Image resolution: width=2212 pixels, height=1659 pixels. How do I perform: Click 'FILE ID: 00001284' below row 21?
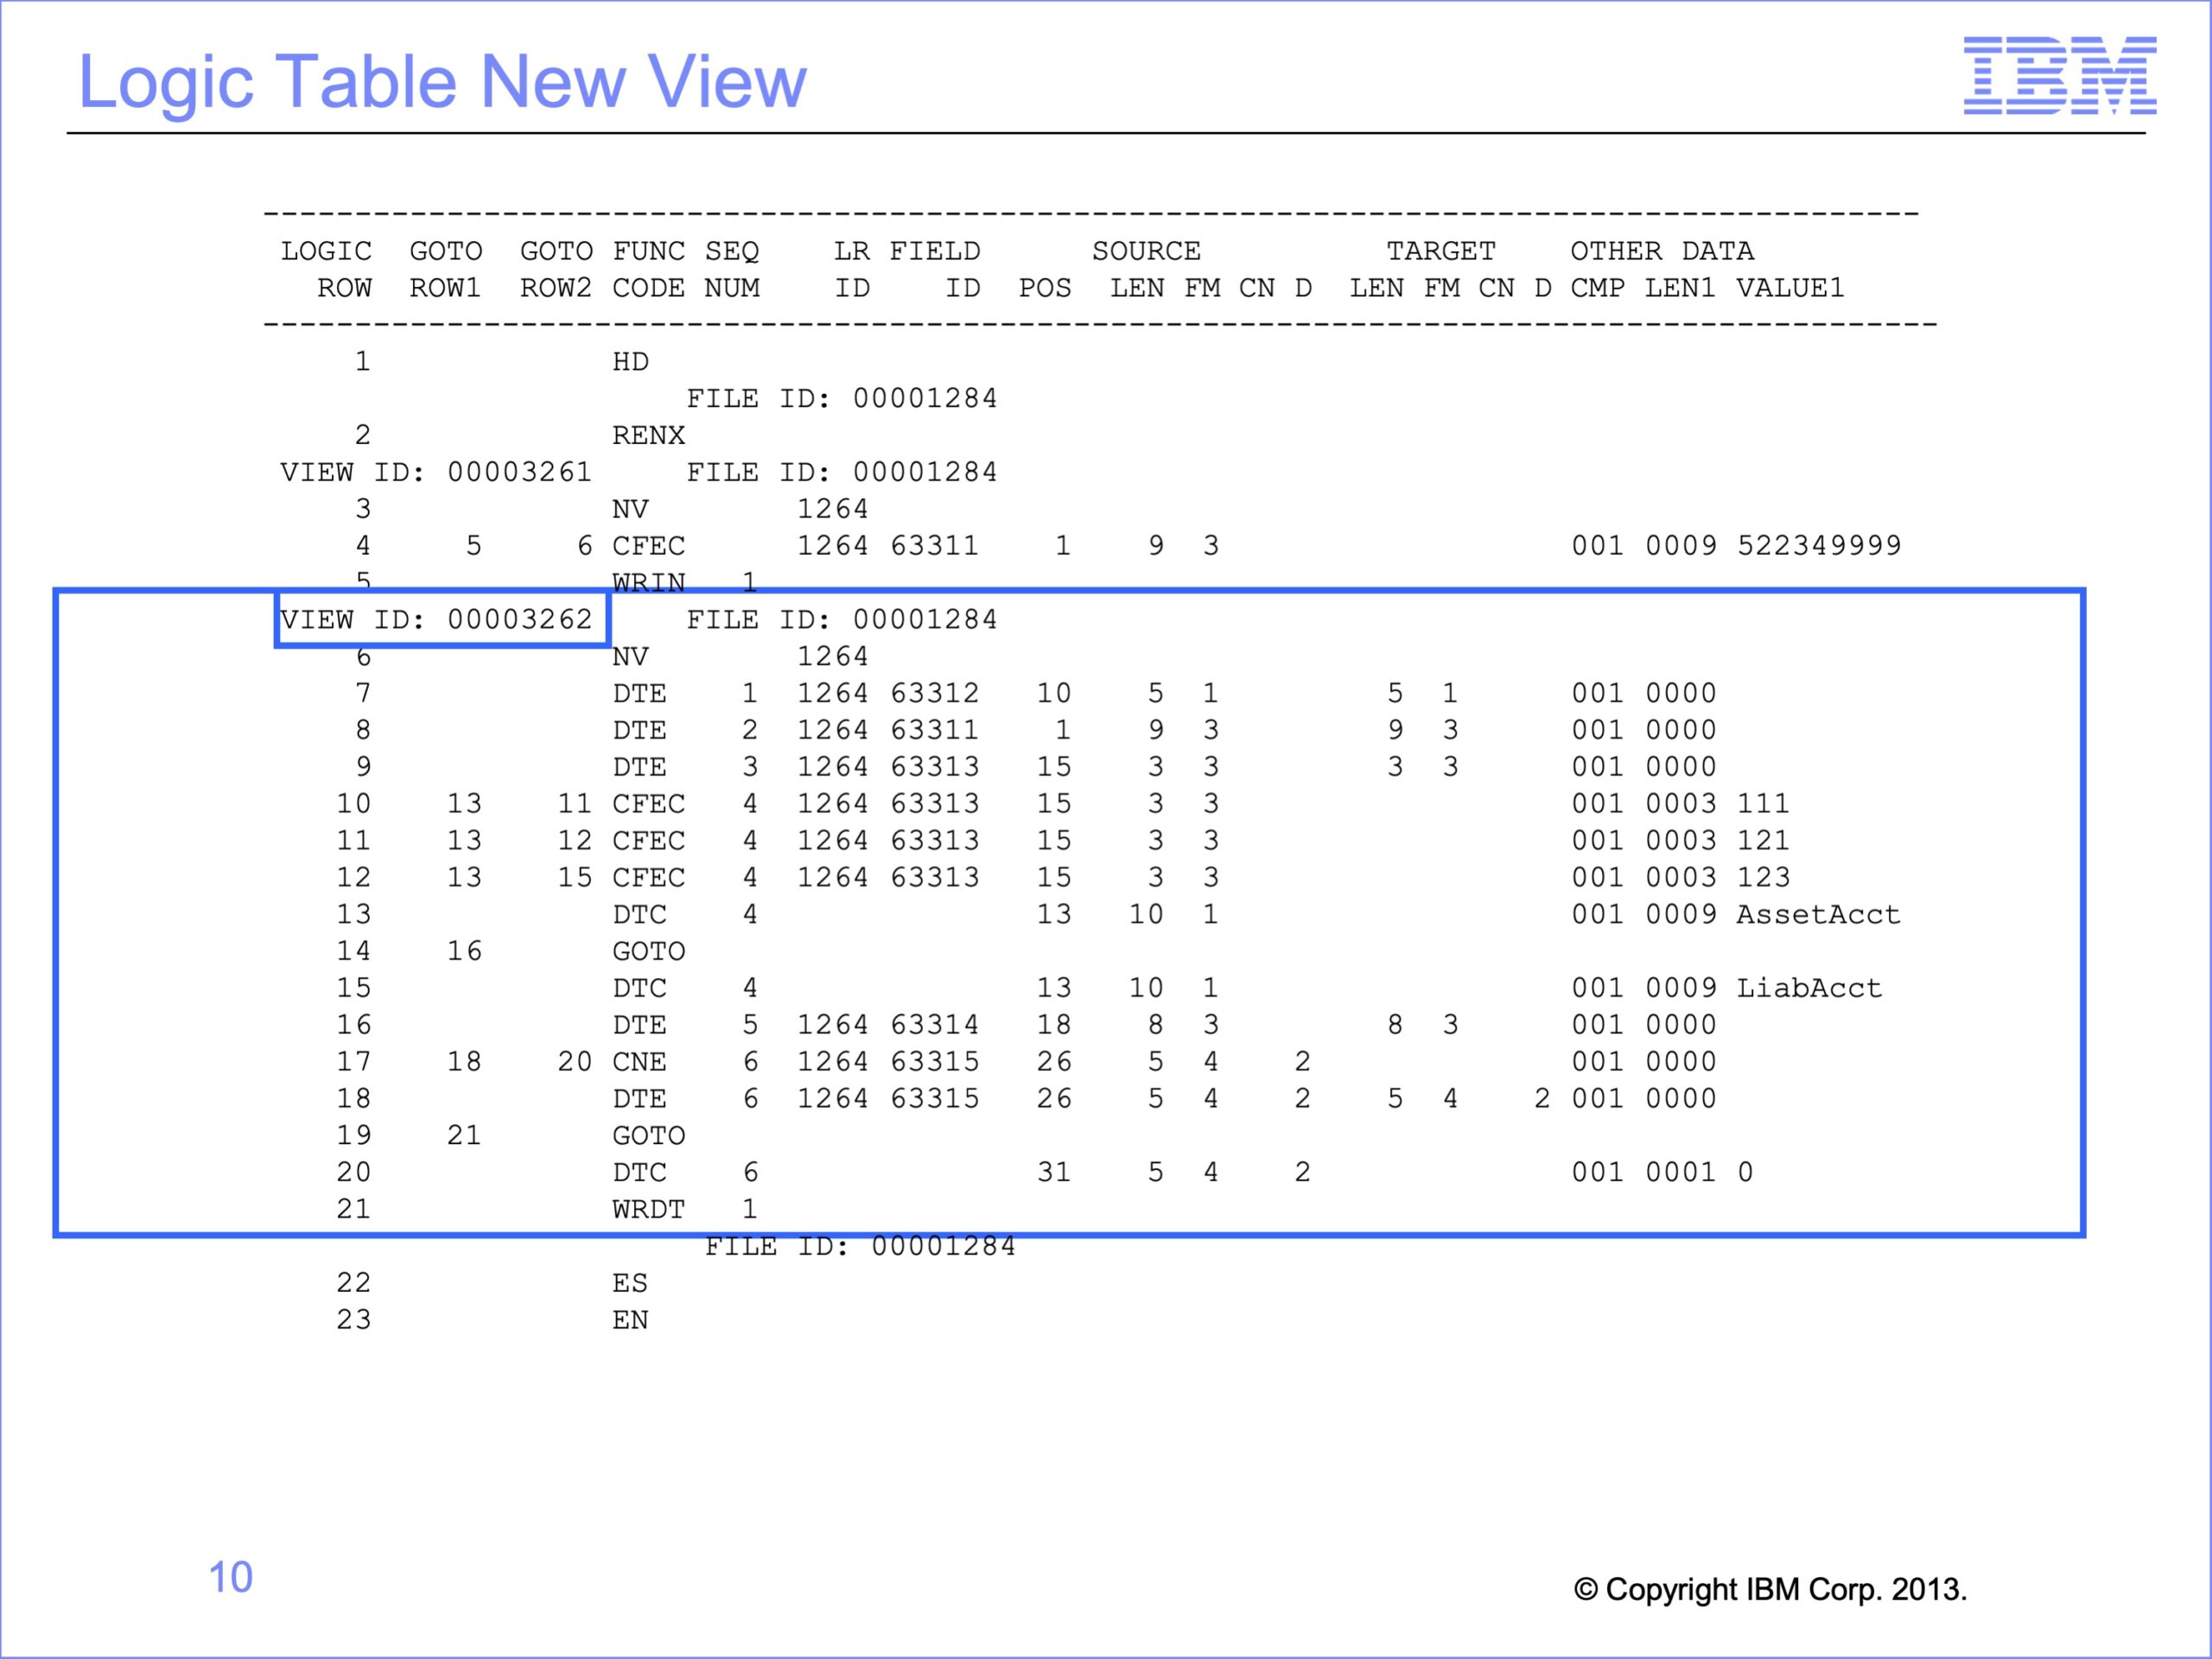coord(860,1246)
